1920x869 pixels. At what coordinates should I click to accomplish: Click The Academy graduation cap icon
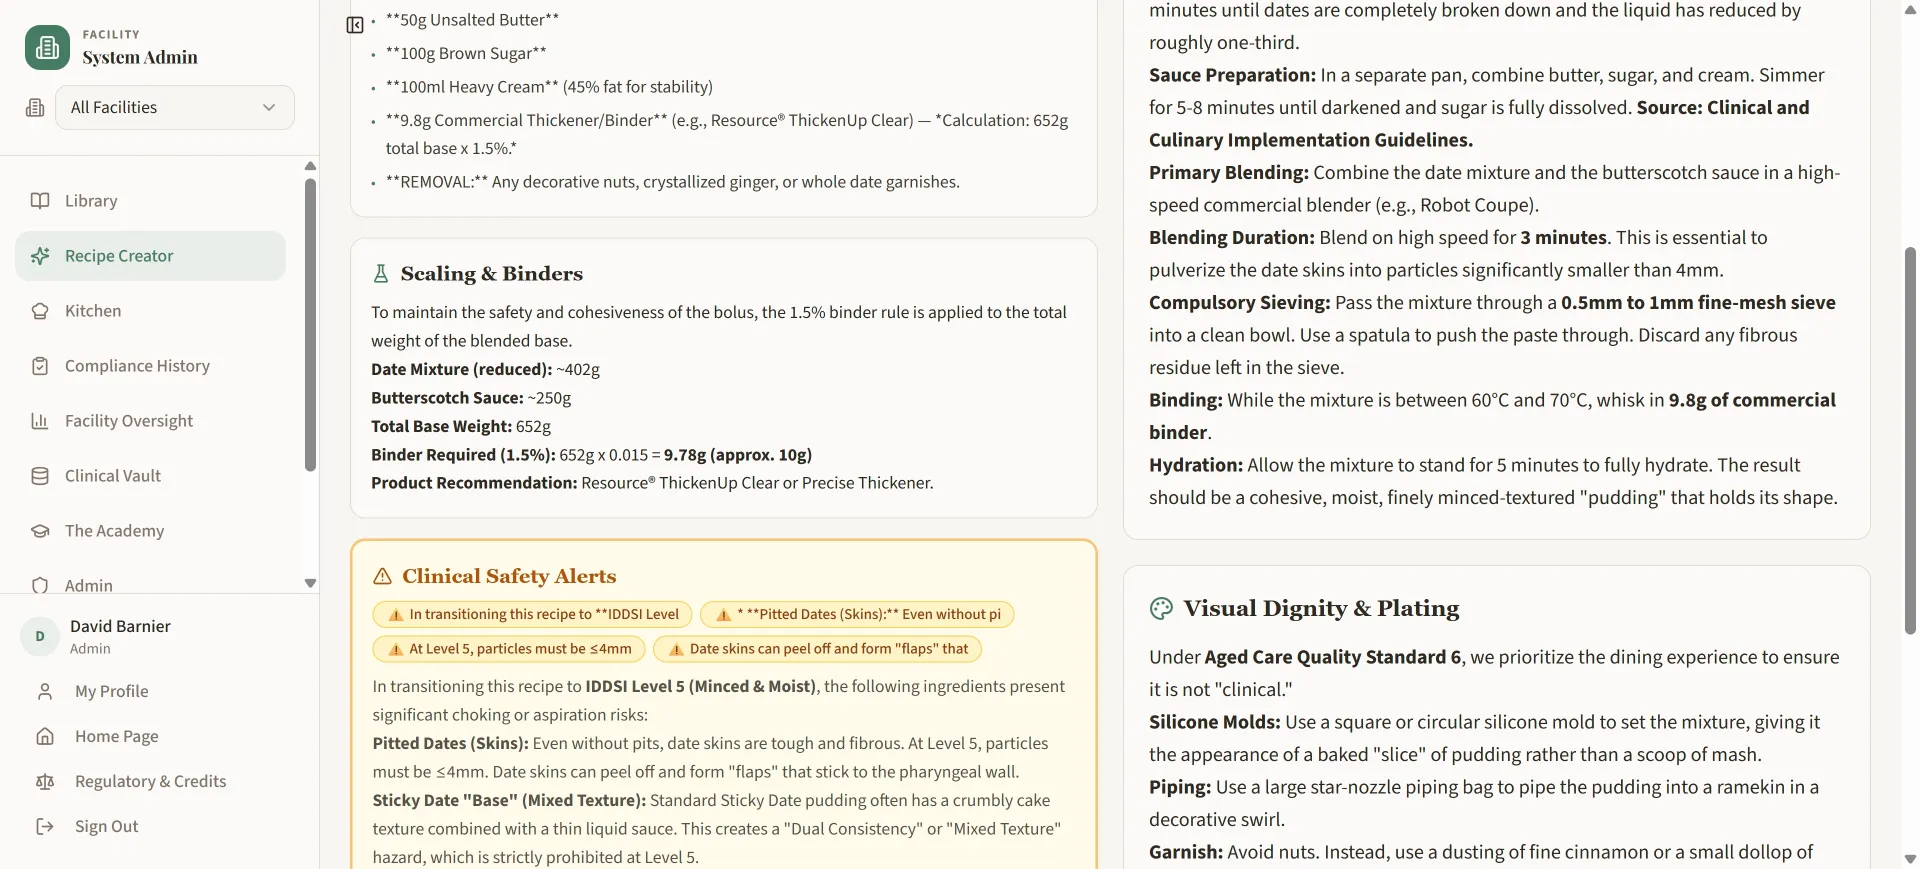40,531
